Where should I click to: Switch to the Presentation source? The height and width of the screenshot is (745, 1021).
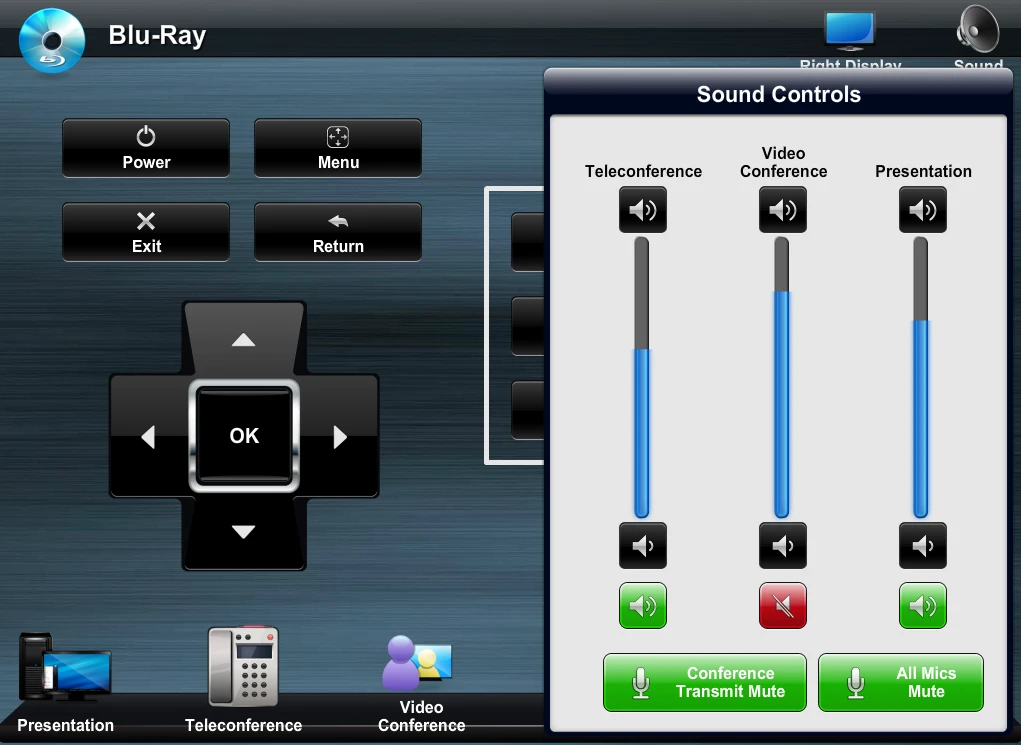65,680
